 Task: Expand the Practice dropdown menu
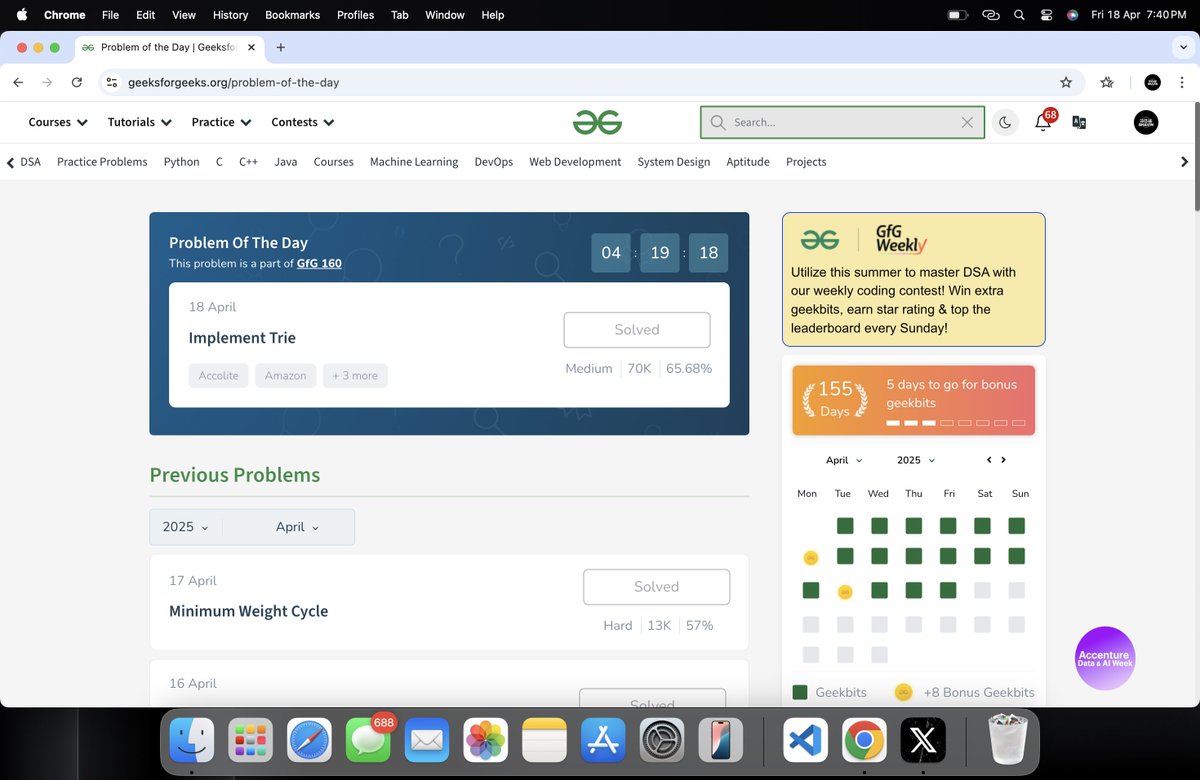pos(221,122)
